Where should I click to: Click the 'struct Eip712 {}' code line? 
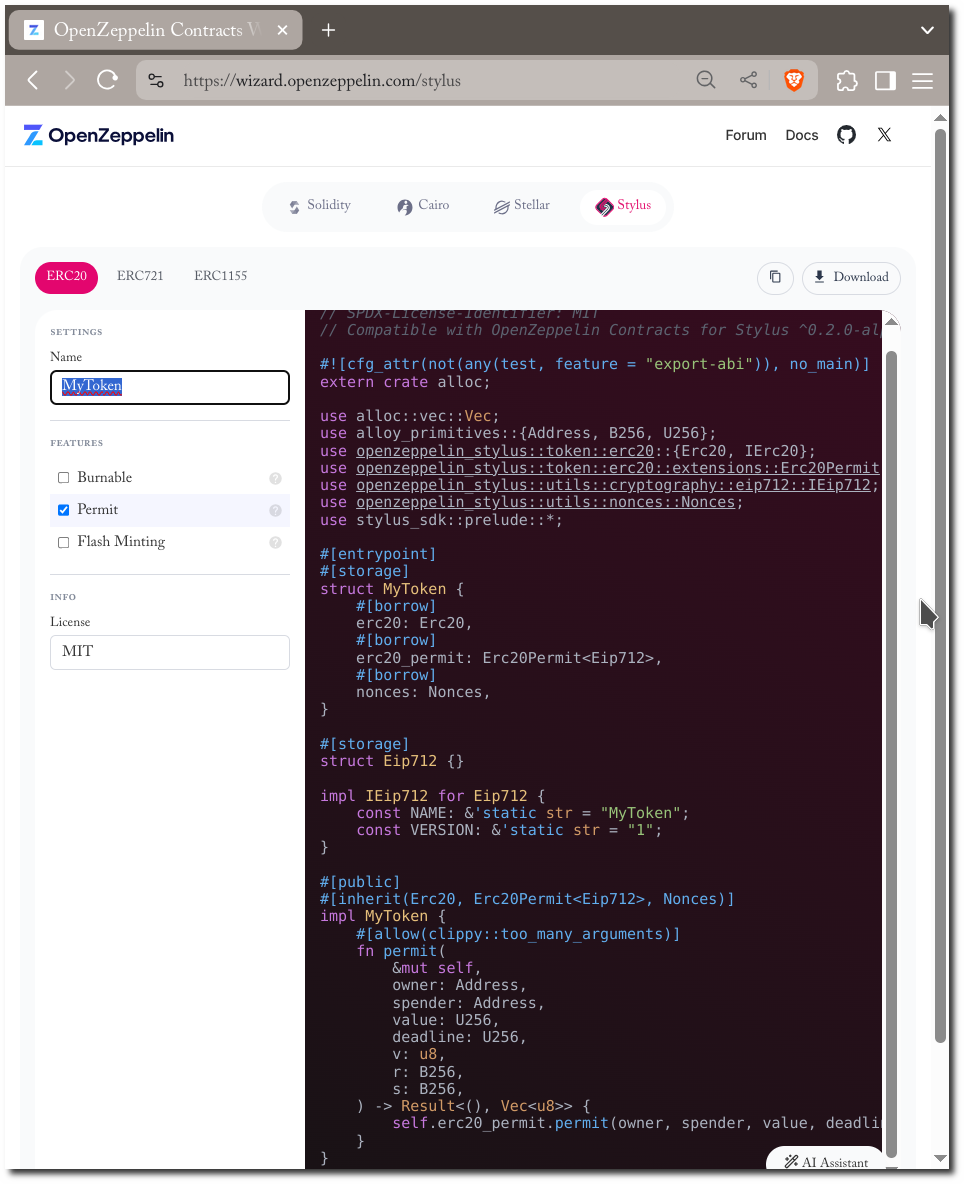pyautogui.click(x=392, y=761)
